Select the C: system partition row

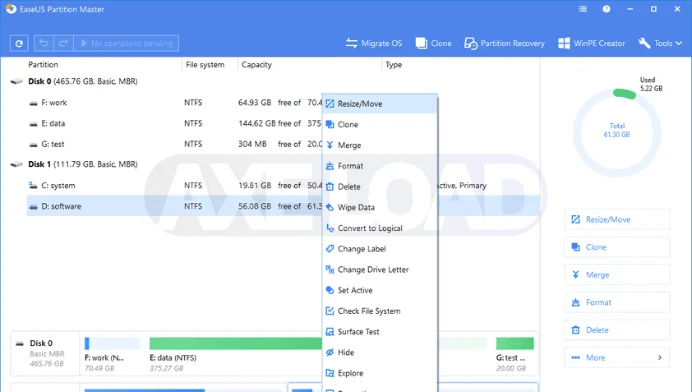[282, 185]
